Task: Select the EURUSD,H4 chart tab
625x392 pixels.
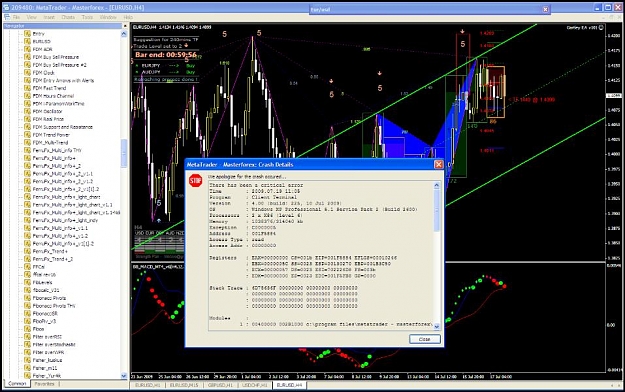Action: coord(289,385)
